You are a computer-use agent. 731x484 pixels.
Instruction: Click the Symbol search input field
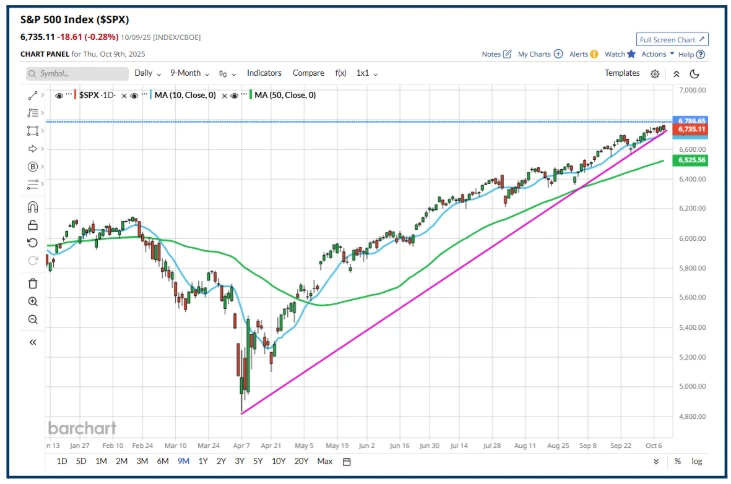point(75,73)
